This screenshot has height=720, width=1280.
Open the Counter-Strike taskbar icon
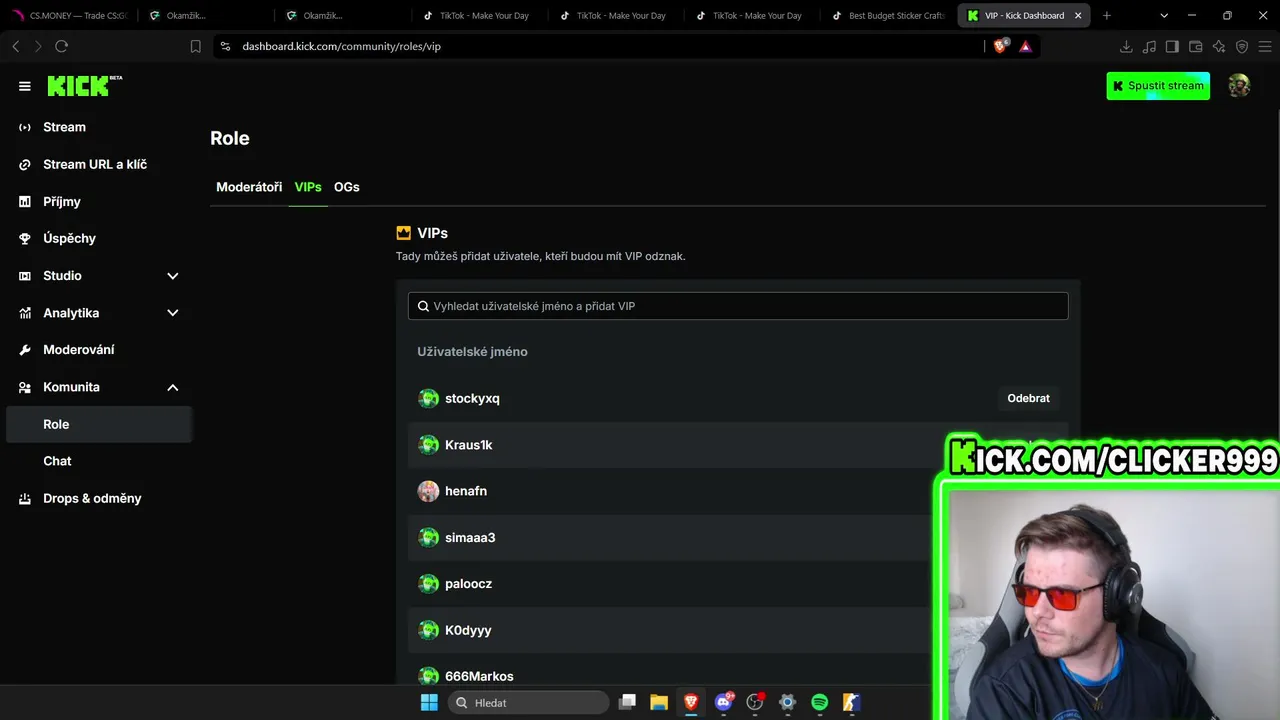tap(852, 702)
